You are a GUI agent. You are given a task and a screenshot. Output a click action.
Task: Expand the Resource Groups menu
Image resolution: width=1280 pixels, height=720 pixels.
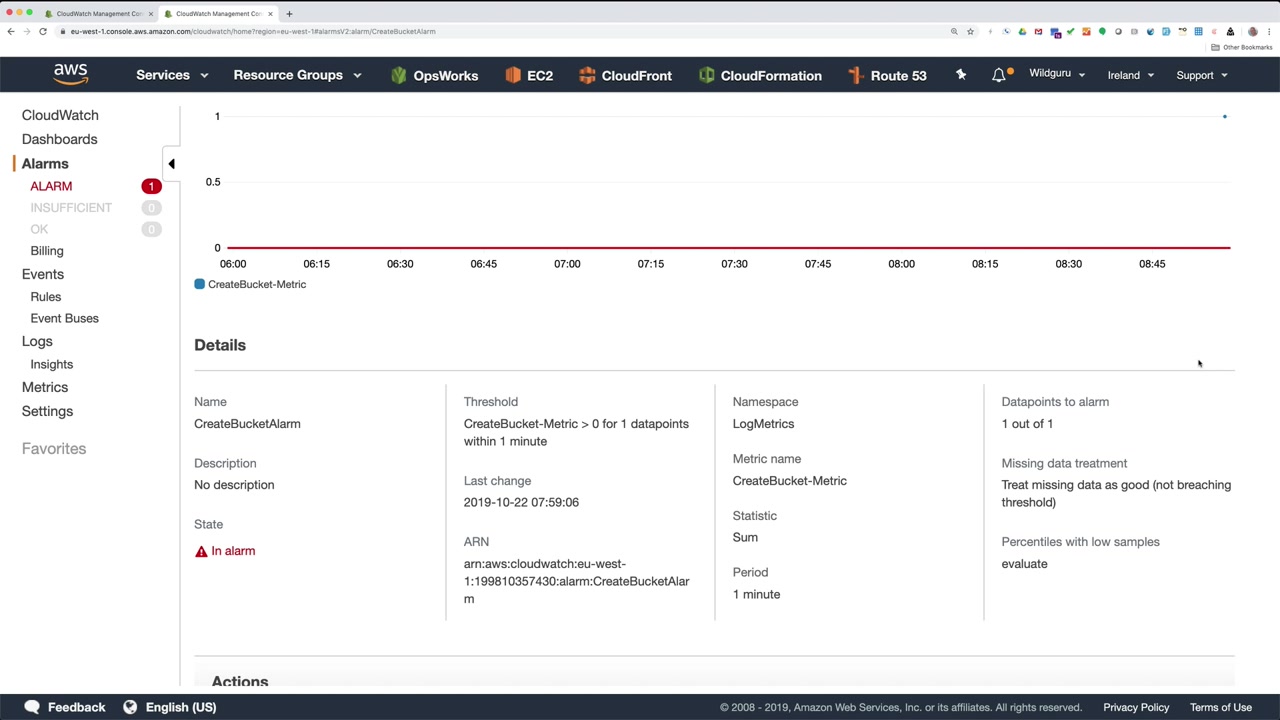pos(297,75)
